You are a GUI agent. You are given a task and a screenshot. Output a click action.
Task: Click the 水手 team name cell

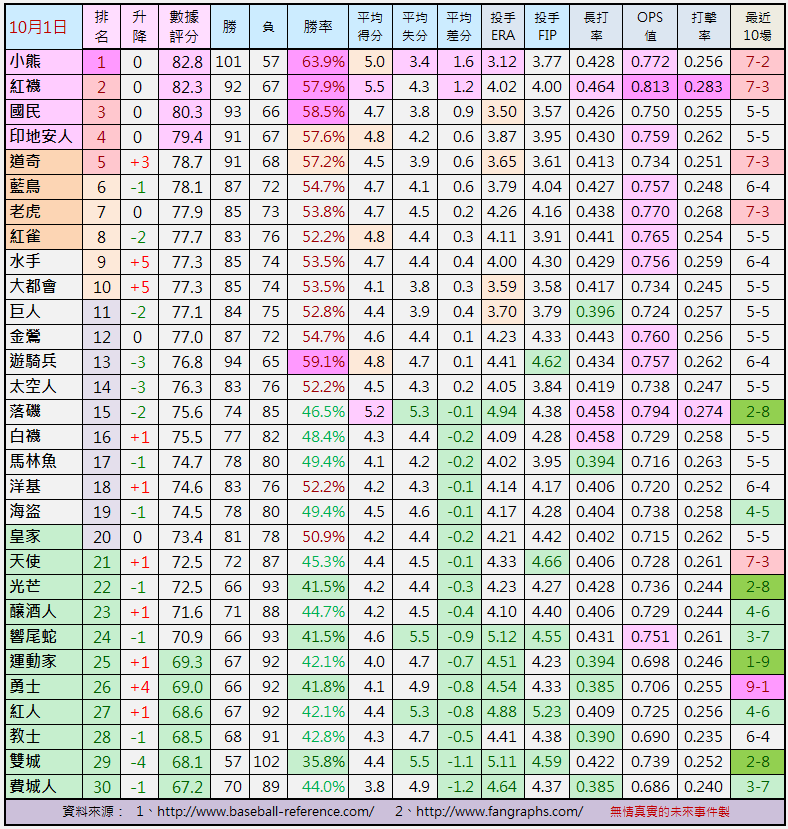click(44, 262)
